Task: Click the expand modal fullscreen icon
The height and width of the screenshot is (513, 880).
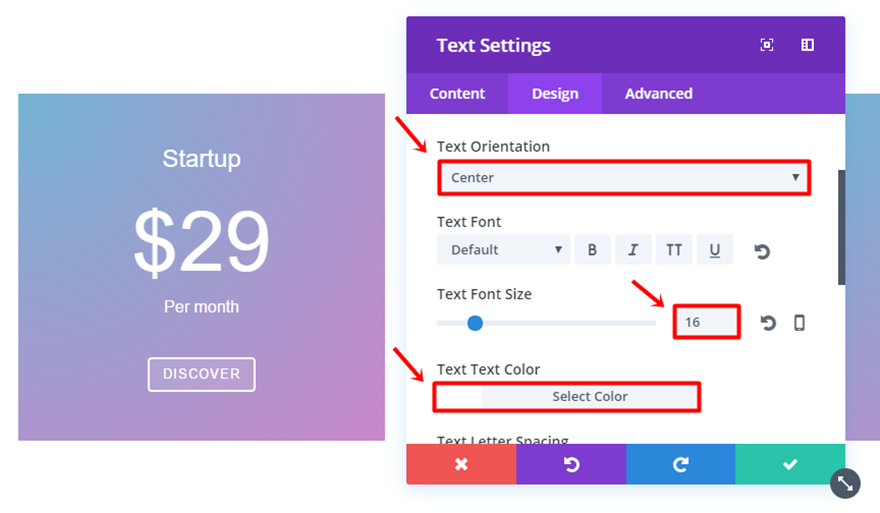Action: pos(767,45)
